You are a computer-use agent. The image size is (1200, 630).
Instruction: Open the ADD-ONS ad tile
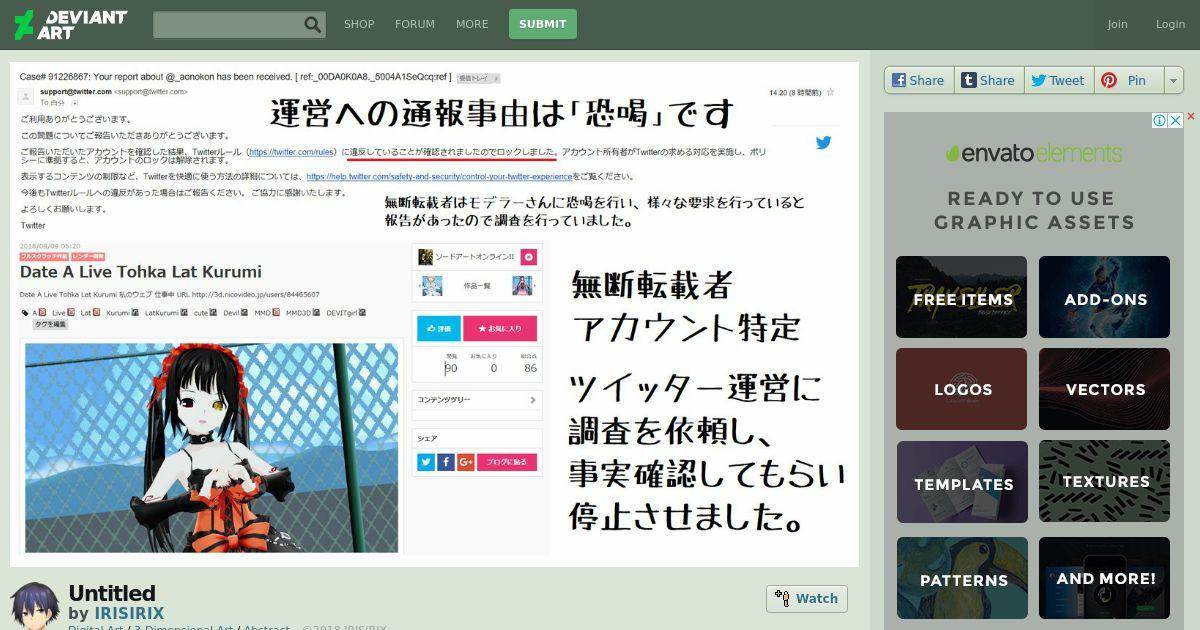tap(1104, 297)
